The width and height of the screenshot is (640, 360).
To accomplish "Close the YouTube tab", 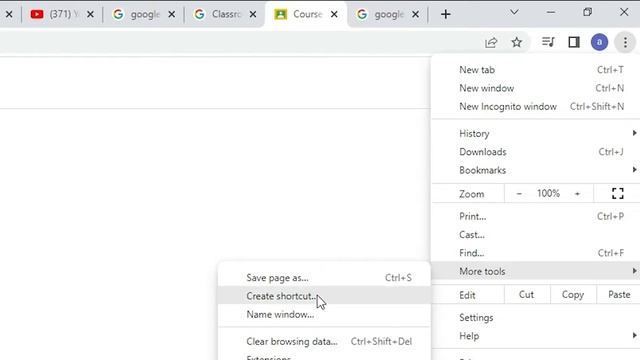I will coord(90,14).
